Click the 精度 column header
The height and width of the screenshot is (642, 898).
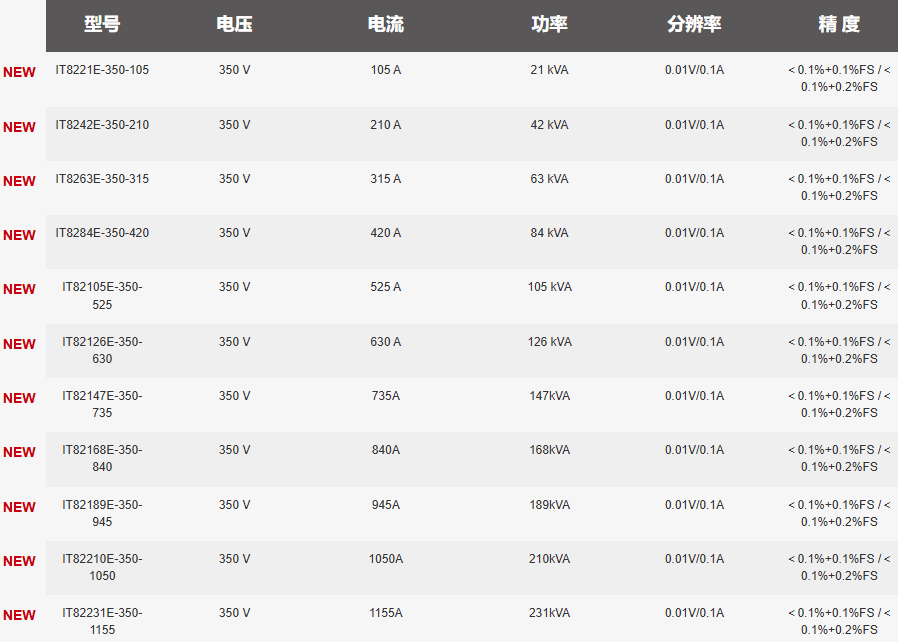(x=839, y=24)
